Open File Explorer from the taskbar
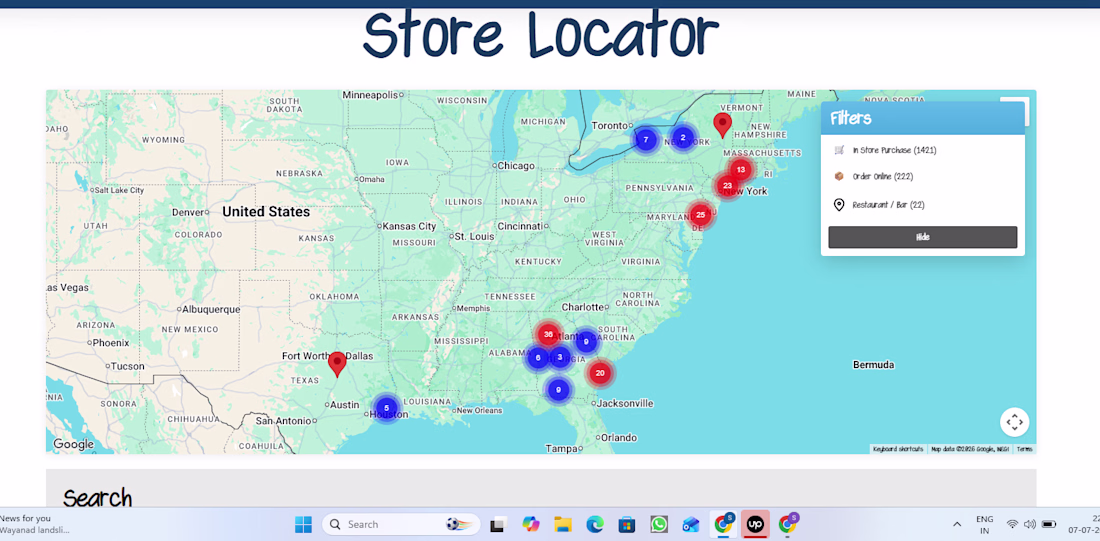 [563, 524]
